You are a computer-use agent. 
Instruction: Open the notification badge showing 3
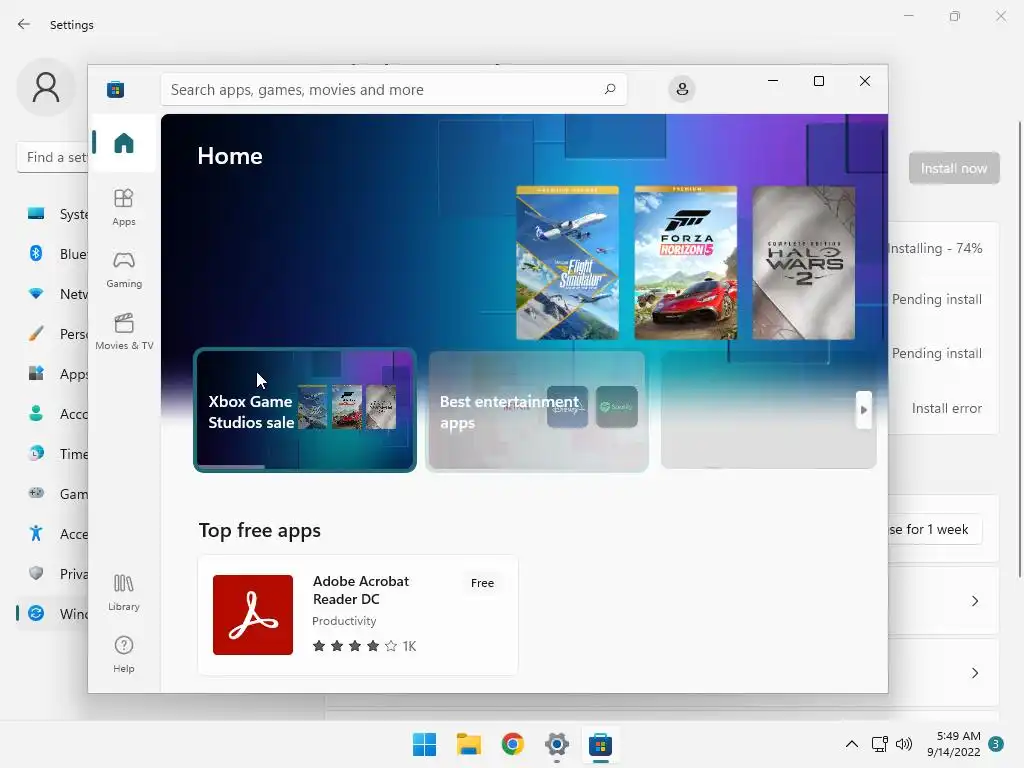click(996, 744)
